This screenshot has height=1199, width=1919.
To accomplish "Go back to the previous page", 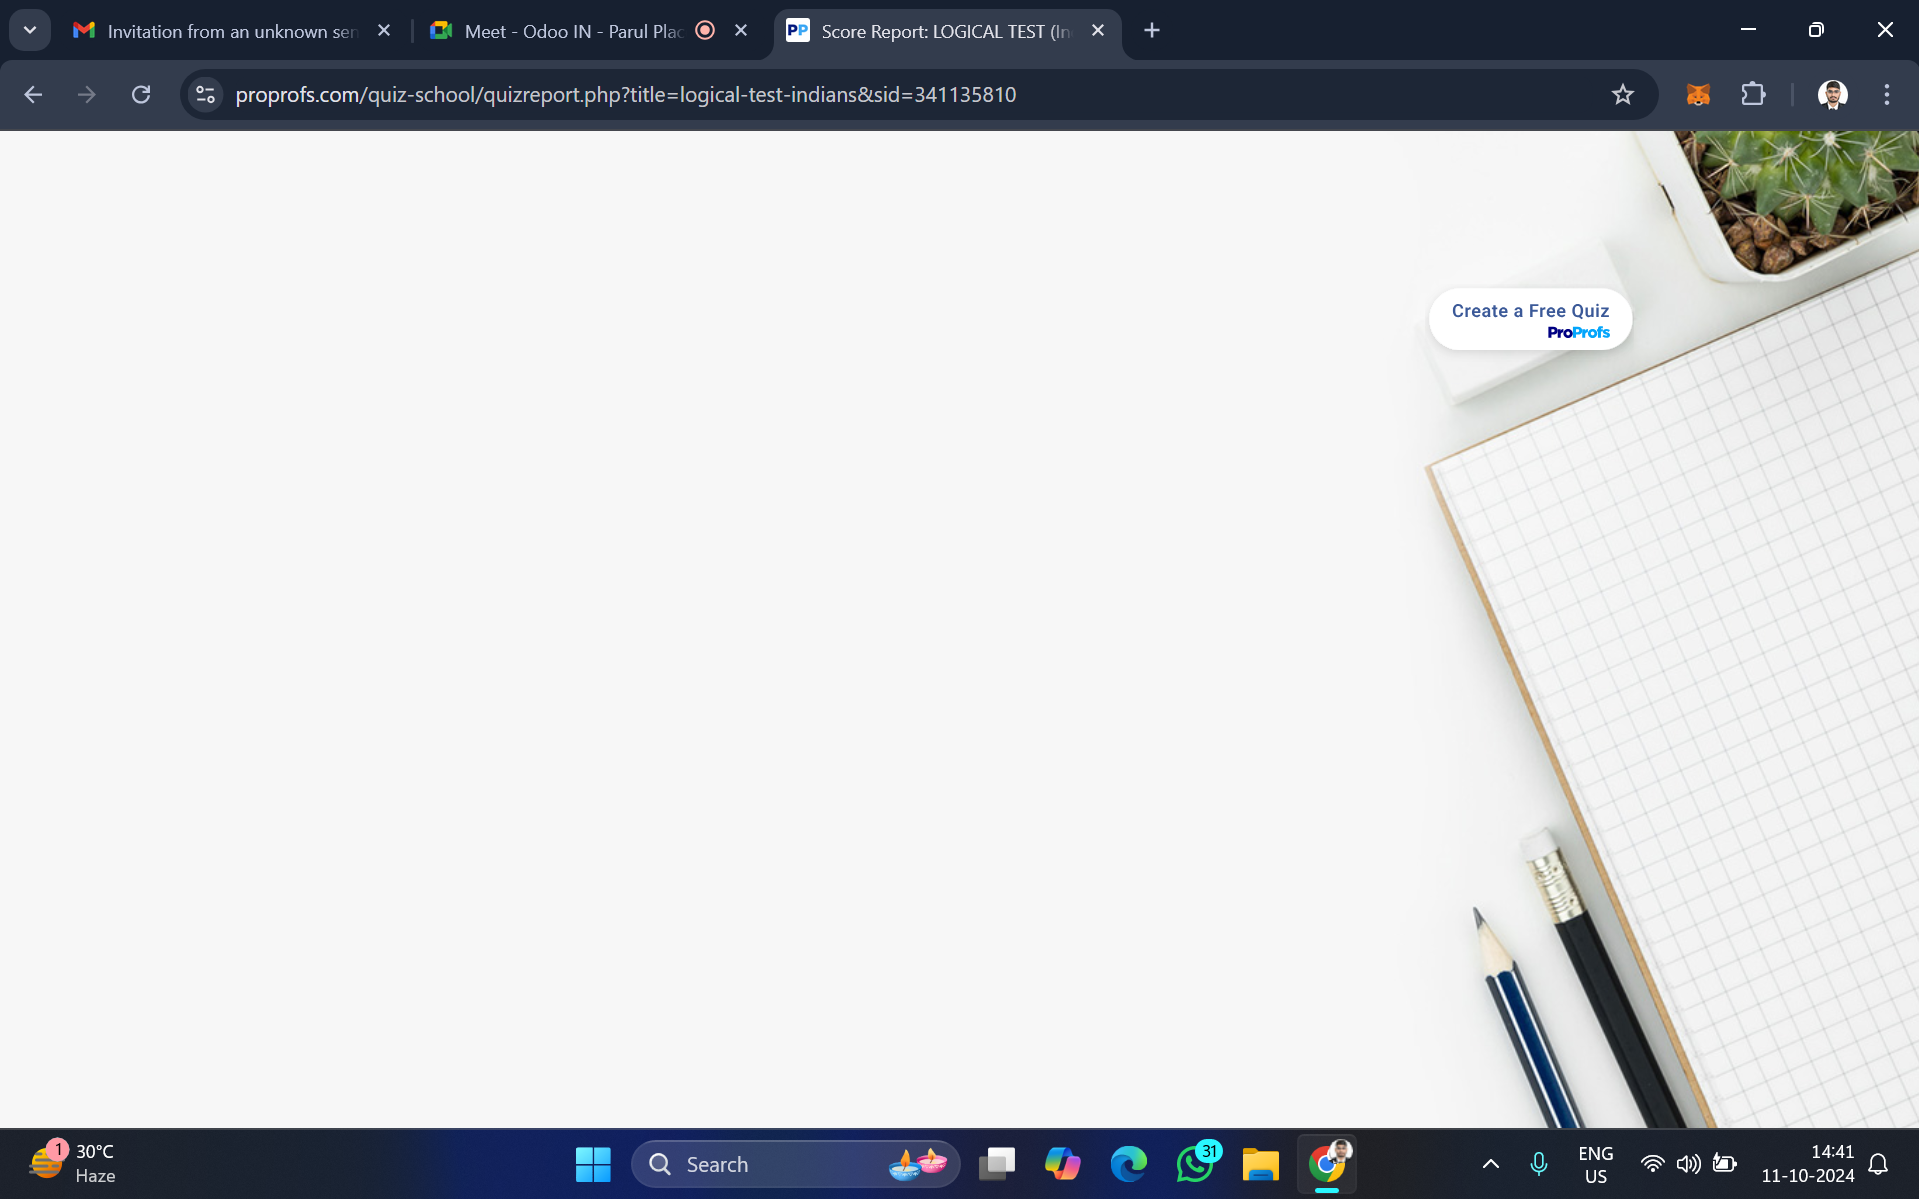I will [33, 95].
